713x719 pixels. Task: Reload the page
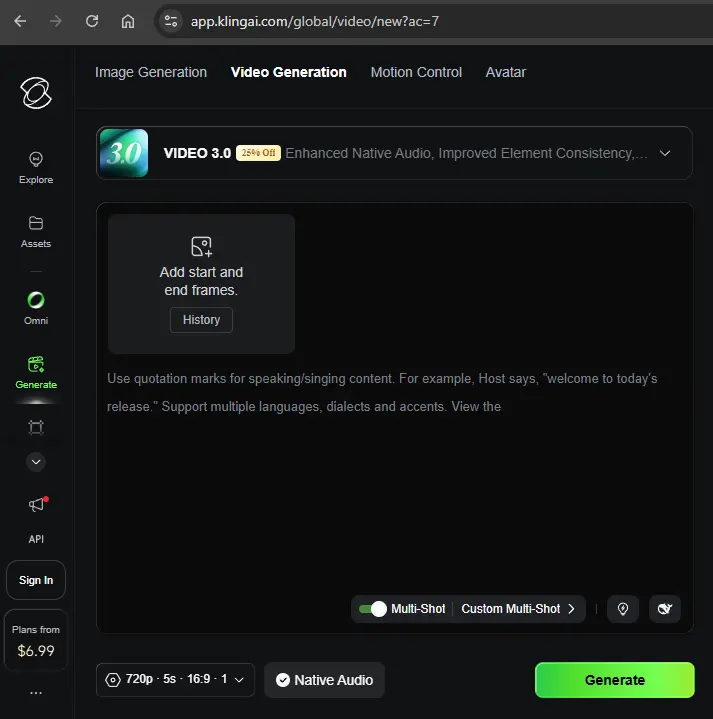pos(92,21)
